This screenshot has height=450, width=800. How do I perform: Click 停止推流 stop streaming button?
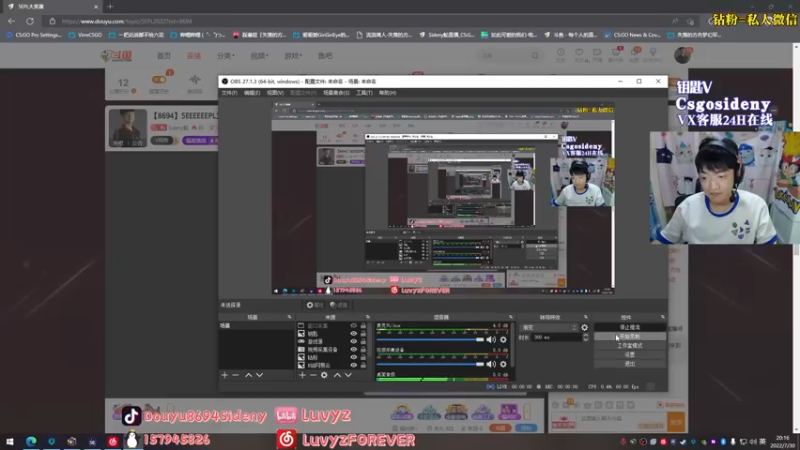point(630,327)
